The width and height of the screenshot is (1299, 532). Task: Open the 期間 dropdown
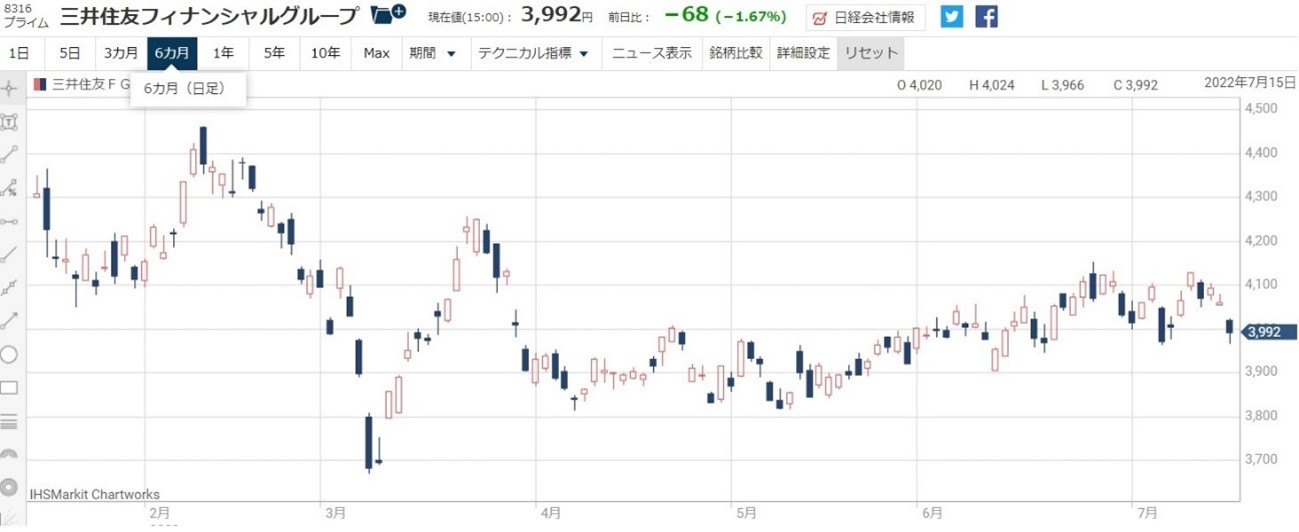432,53
